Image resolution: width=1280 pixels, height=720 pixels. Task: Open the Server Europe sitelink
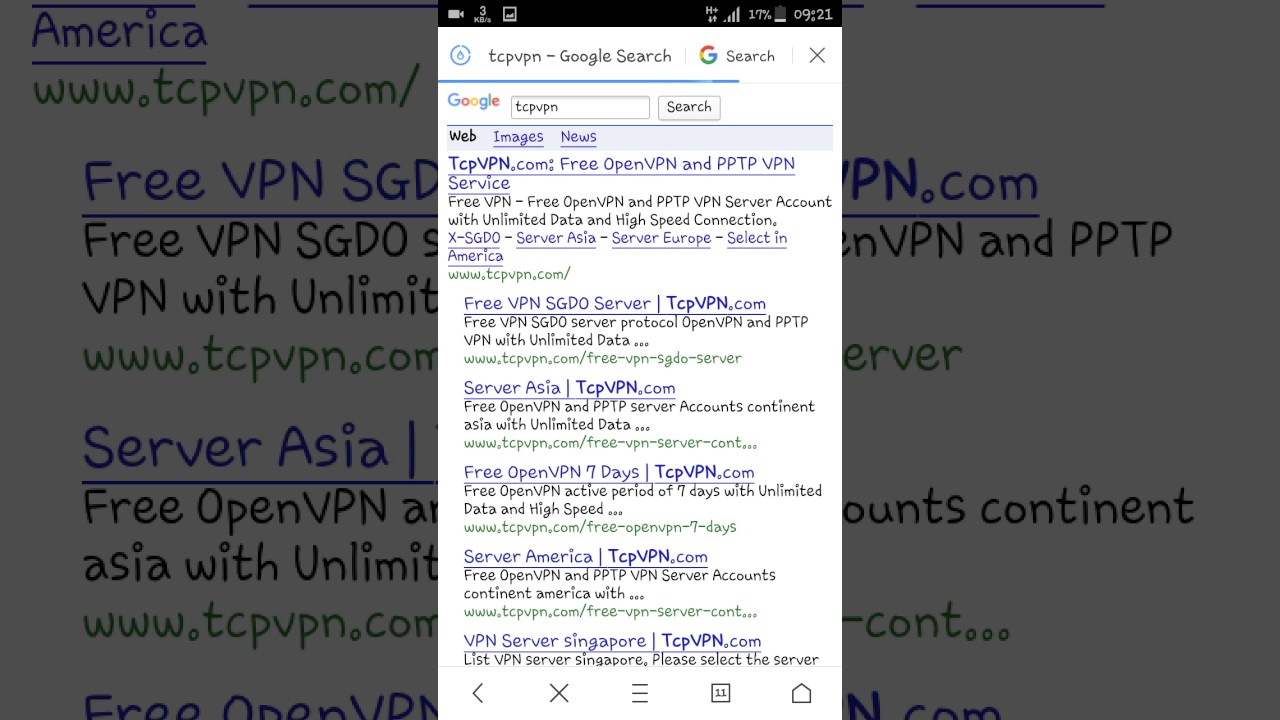click(661, 238)
